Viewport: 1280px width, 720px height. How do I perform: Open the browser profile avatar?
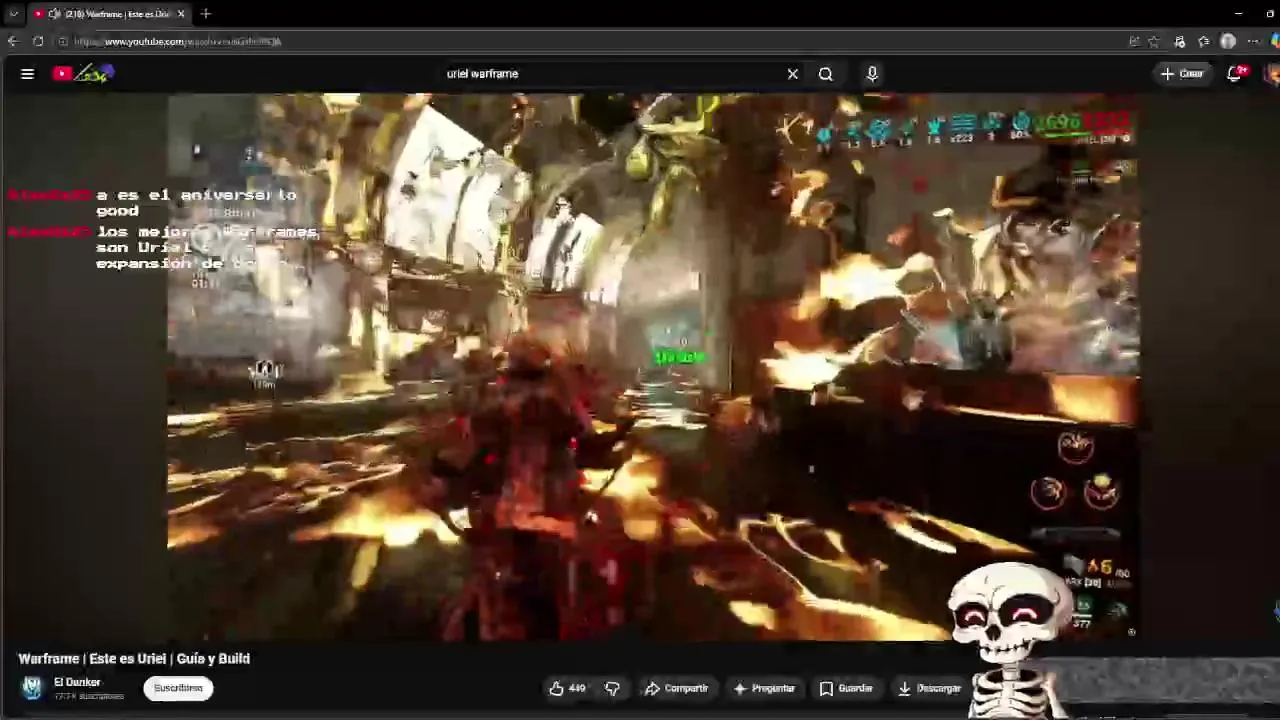(1228, 41)
